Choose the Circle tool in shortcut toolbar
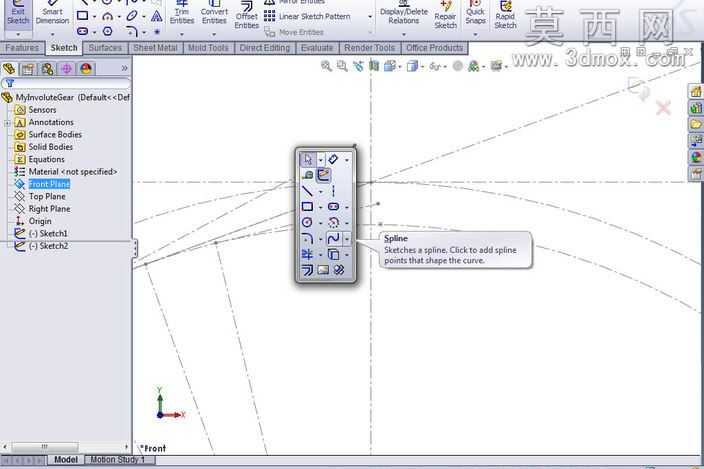This screenshot has height=469, width=704. [307, 222]
